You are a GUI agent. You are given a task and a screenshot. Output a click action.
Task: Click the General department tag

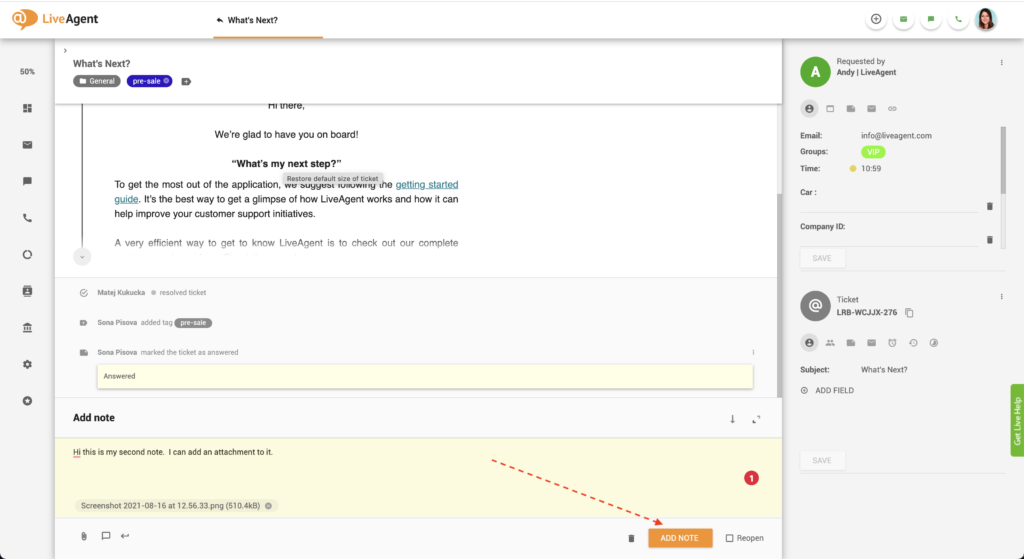click(97, 81)
